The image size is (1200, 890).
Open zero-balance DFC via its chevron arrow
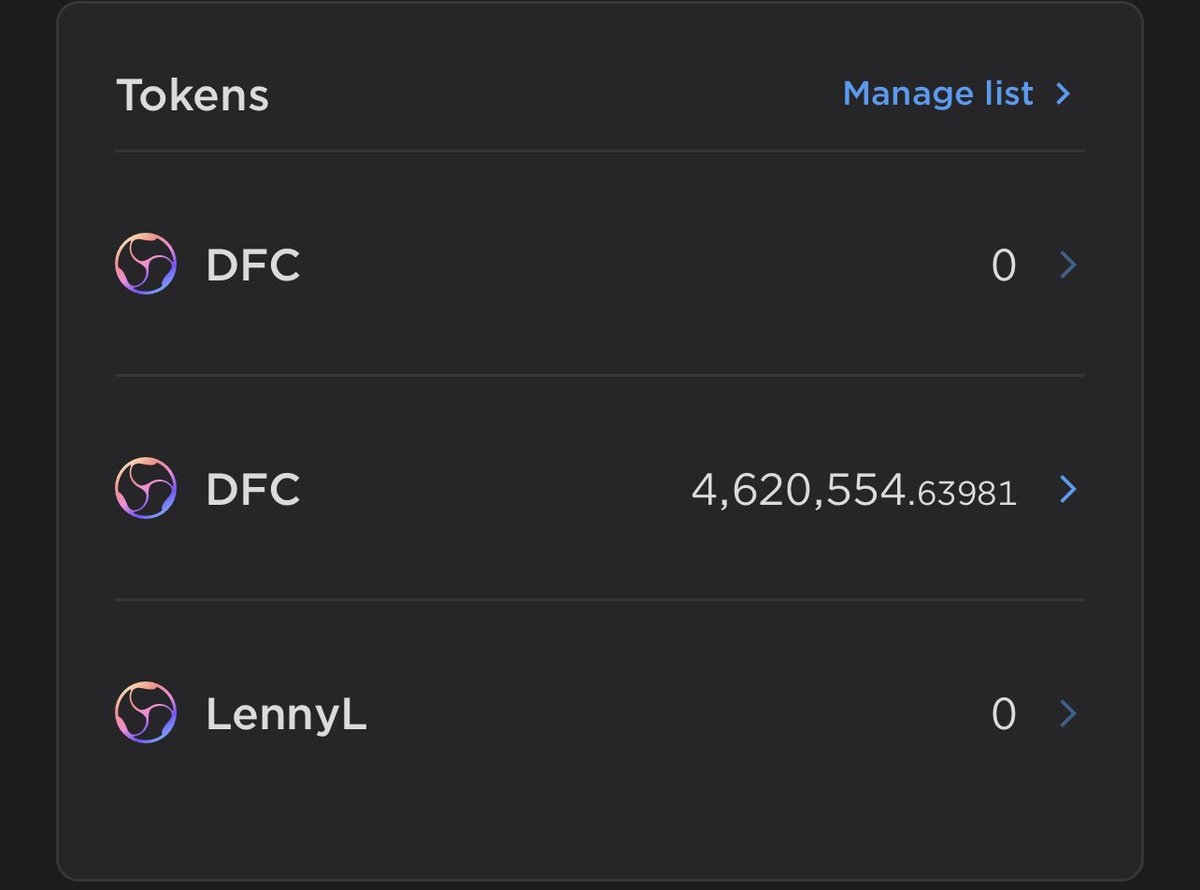coord(1068,265)
